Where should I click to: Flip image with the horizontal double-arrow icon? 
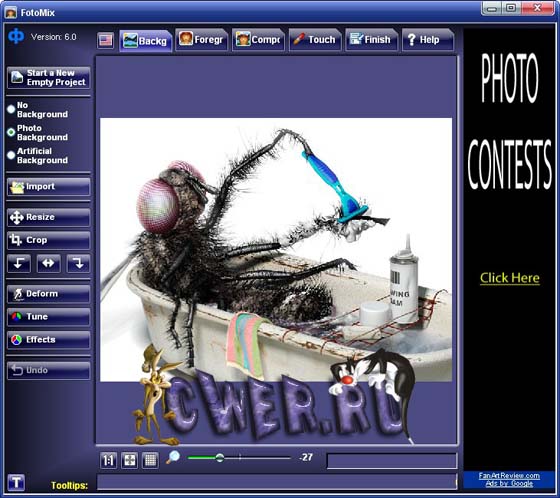[x=49, y=264]
